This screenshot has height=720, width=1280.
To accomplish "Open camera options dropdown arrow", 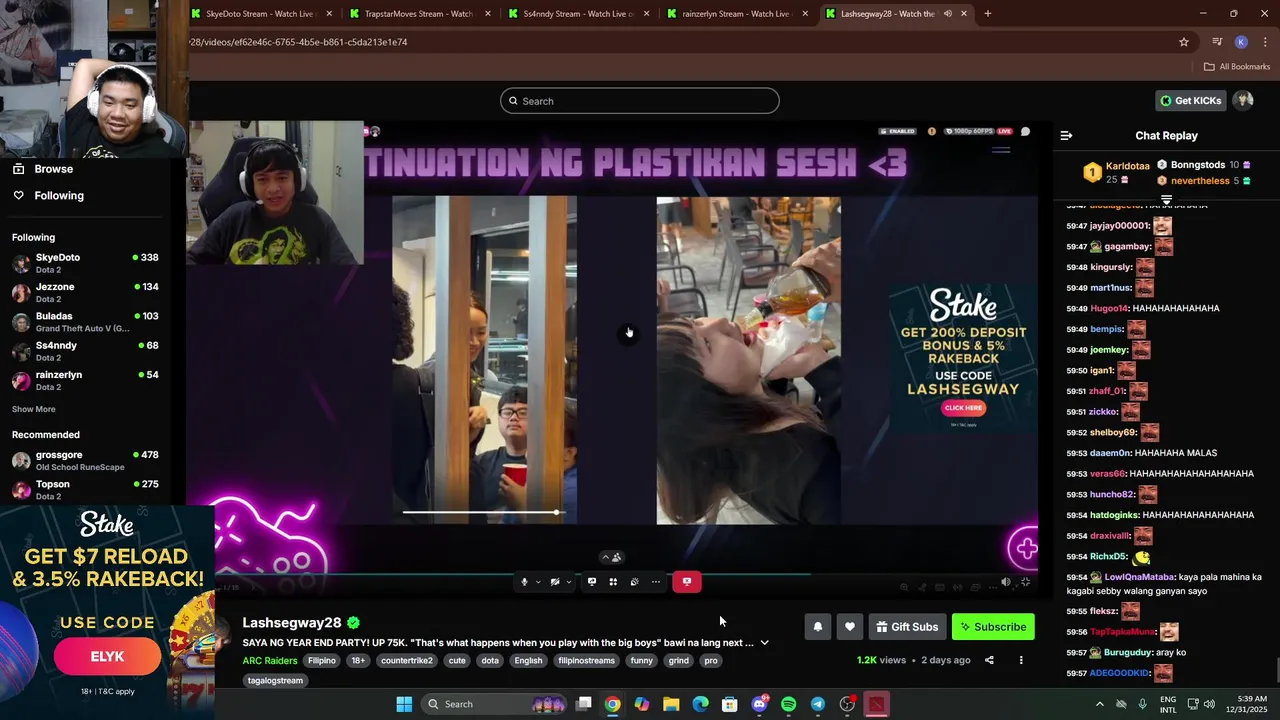I will coord(569,582).
